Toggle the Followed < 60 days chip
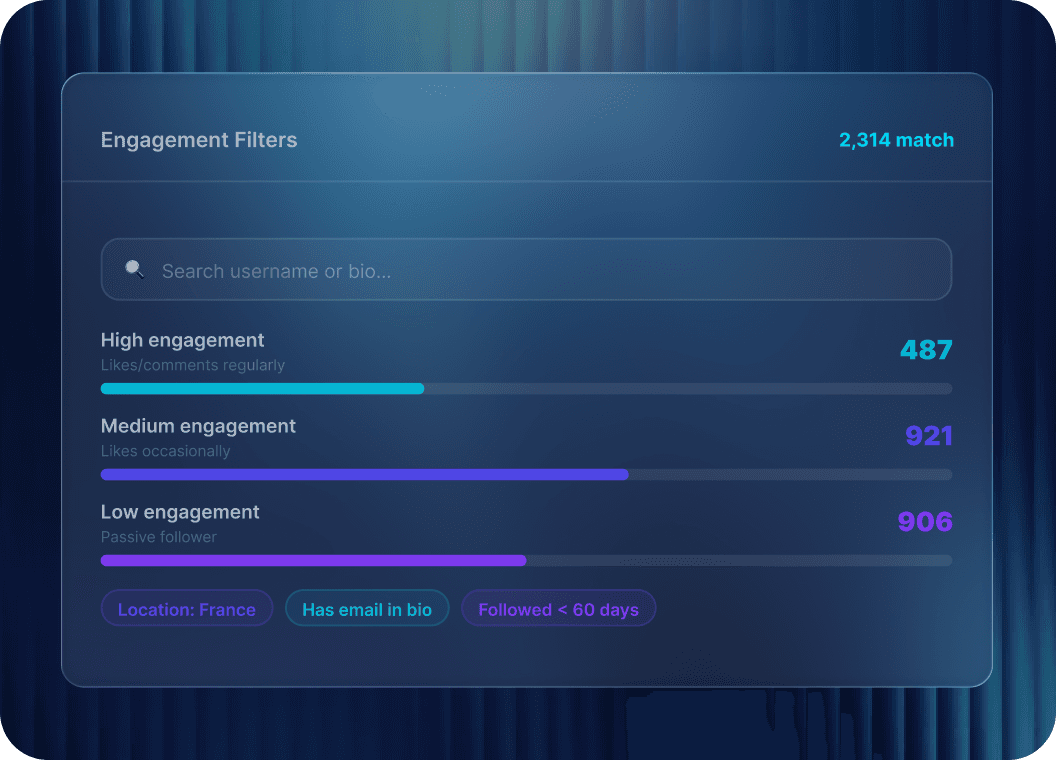 point(558,608)
